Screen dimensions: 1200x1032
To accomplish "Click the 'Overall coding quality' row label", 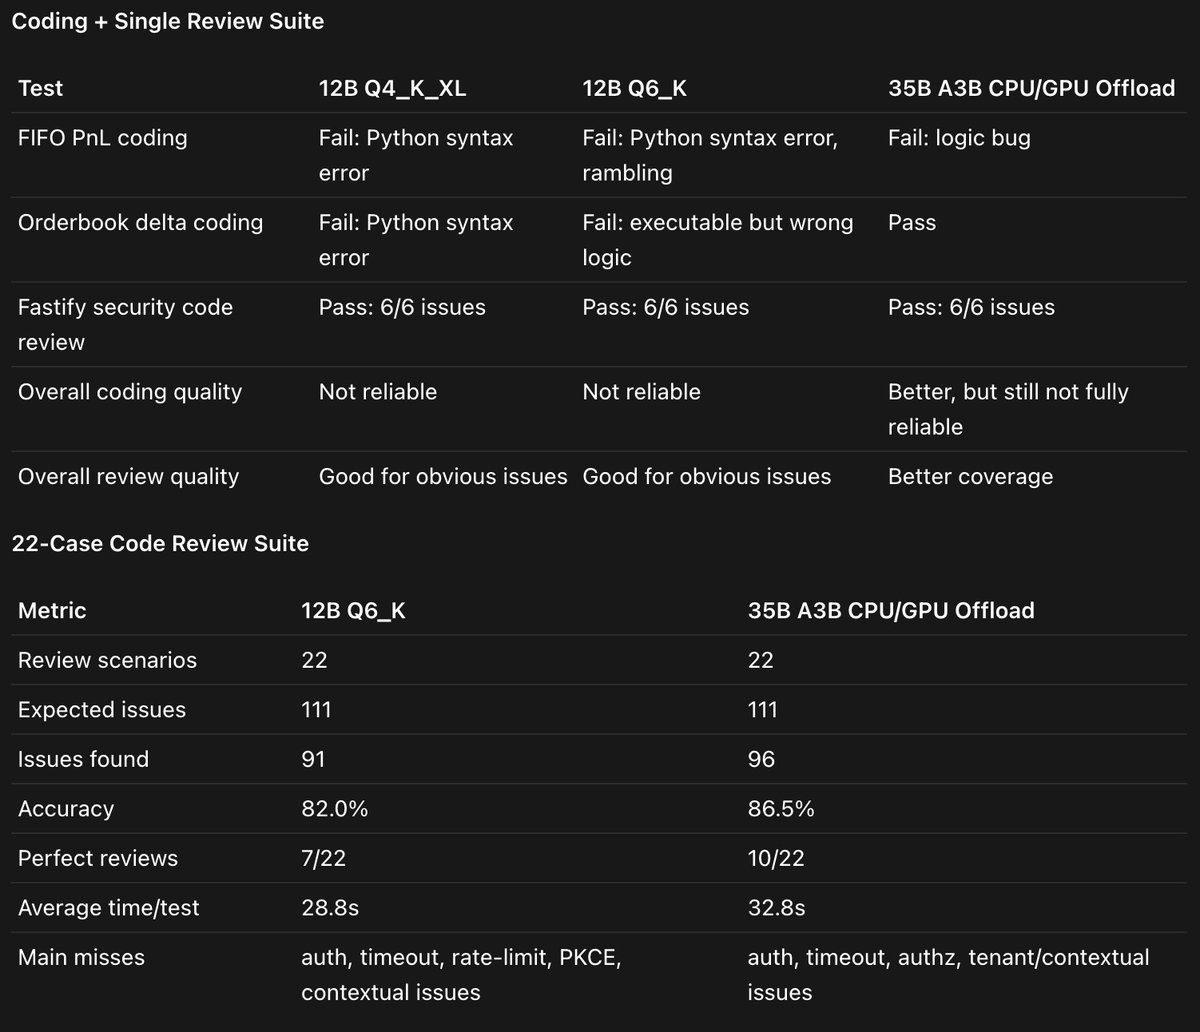I will pos(130,391).
